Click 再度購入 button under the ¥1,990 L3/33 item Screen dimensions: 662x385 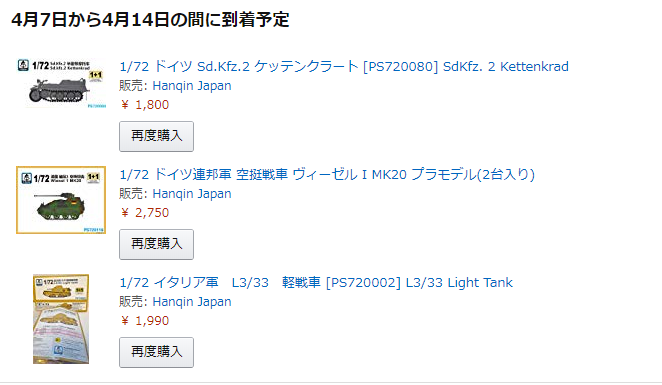tap(157, 352)
